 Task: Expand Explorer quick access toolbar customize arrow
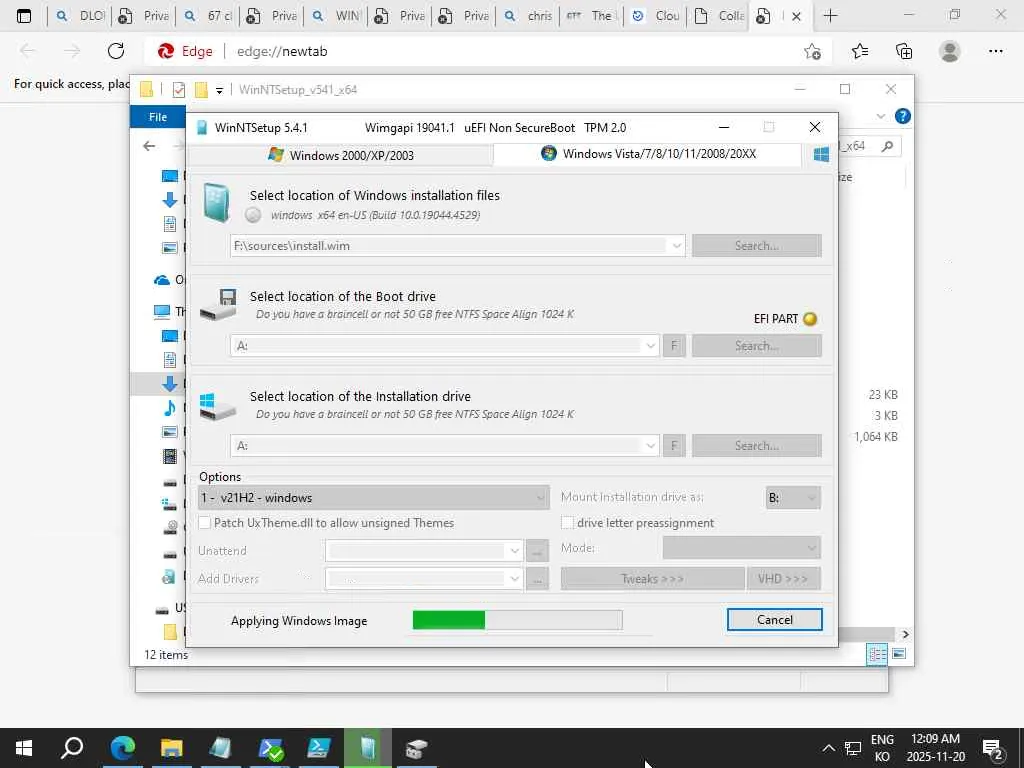pyautogui.click(x=219, y=91)
